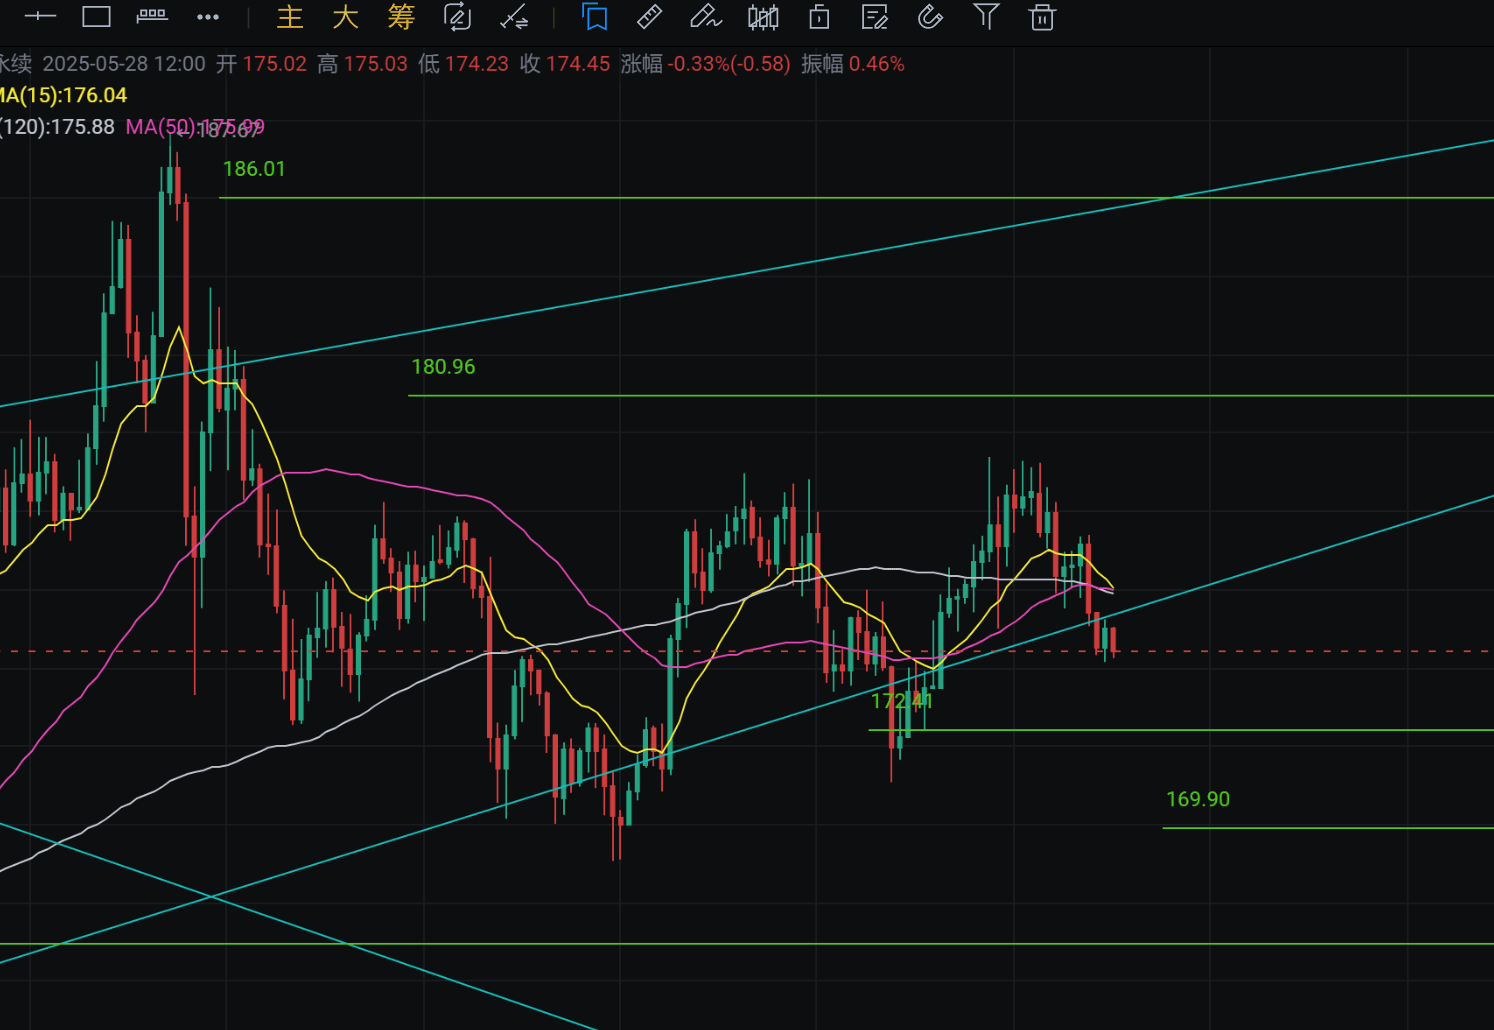Click the line swap arrows icon
Screen dimensions: 1494x1030
514,17
